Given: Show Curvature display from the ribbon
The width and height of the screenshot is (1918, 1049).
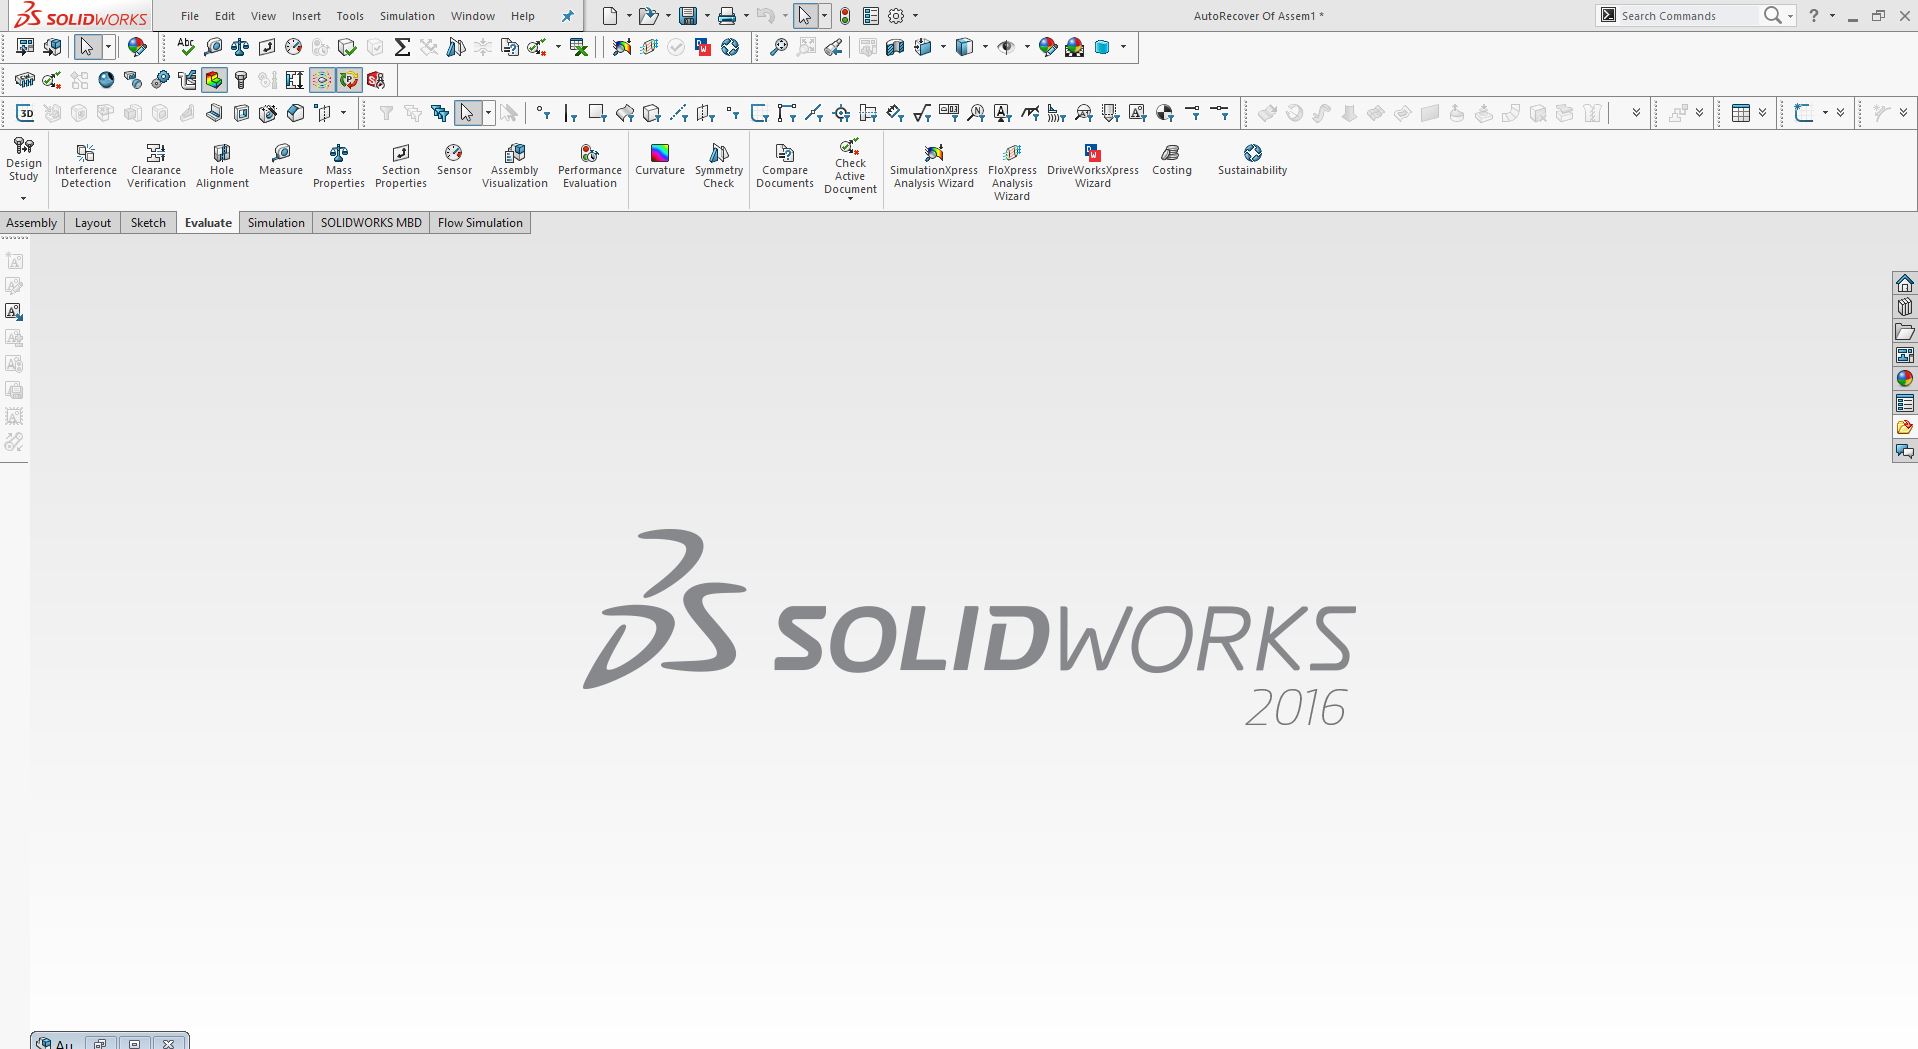Looking at the screenshot, I should [x=660, y=160].
